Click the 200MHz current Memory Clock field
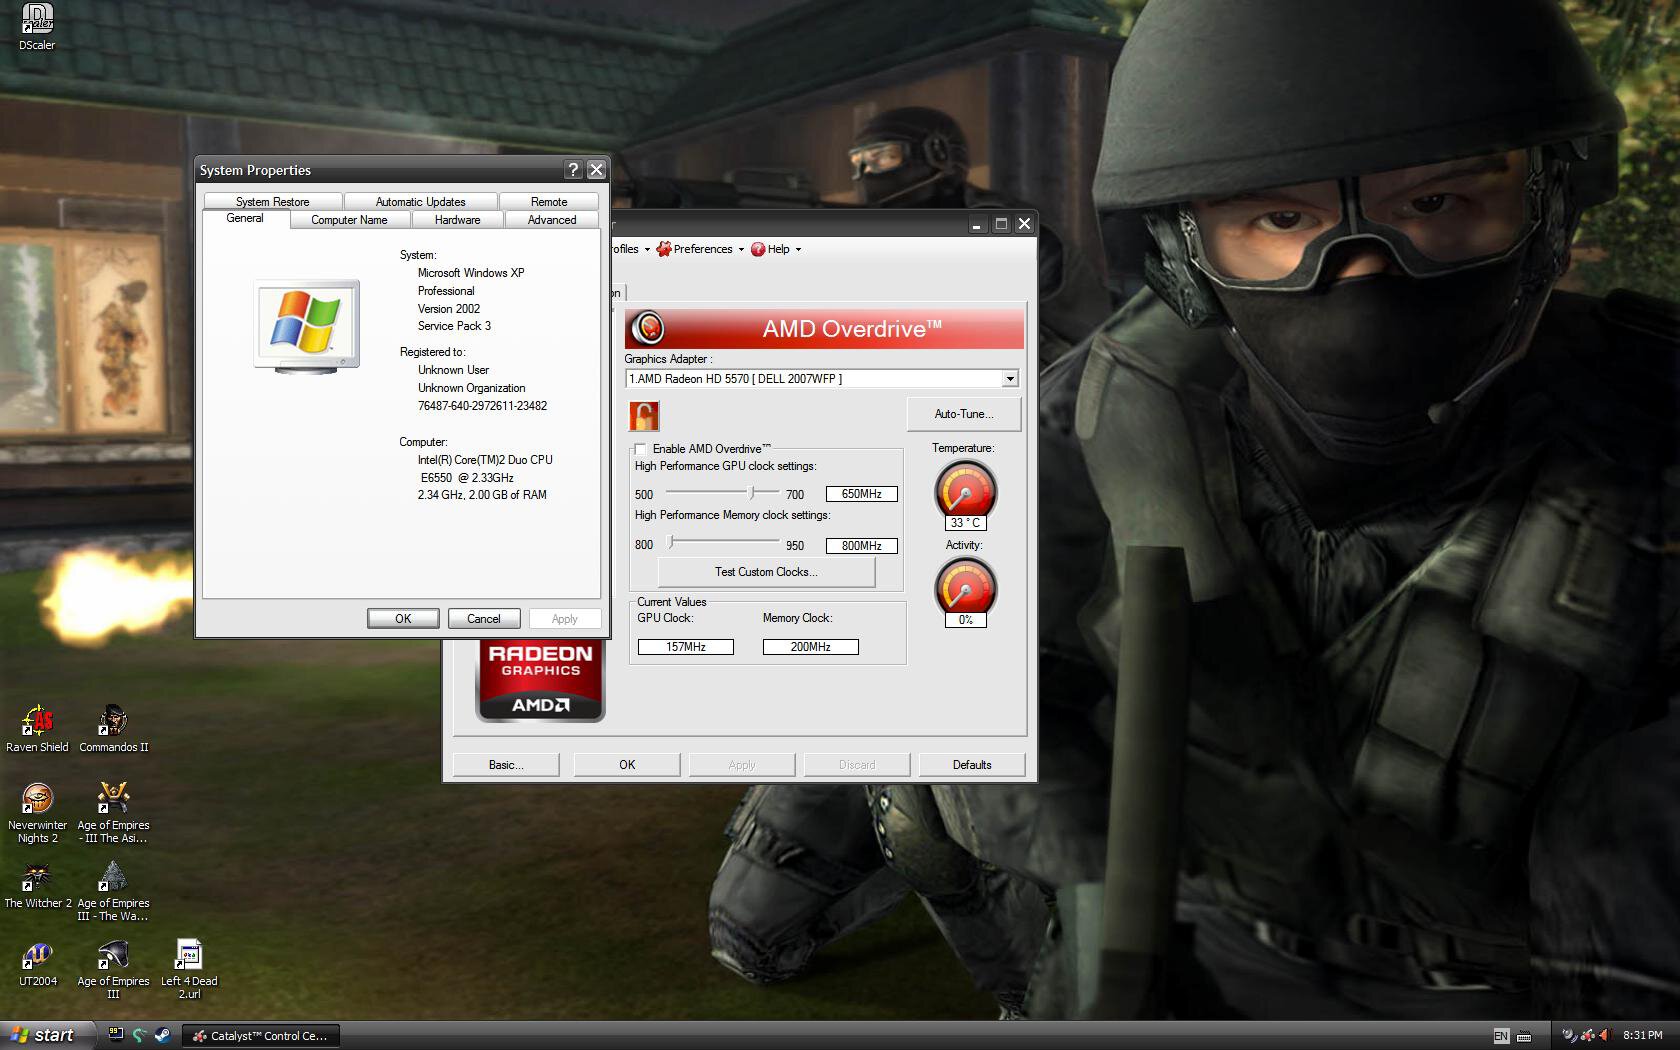1680x1050 pixels. click(x=811, y=647)
